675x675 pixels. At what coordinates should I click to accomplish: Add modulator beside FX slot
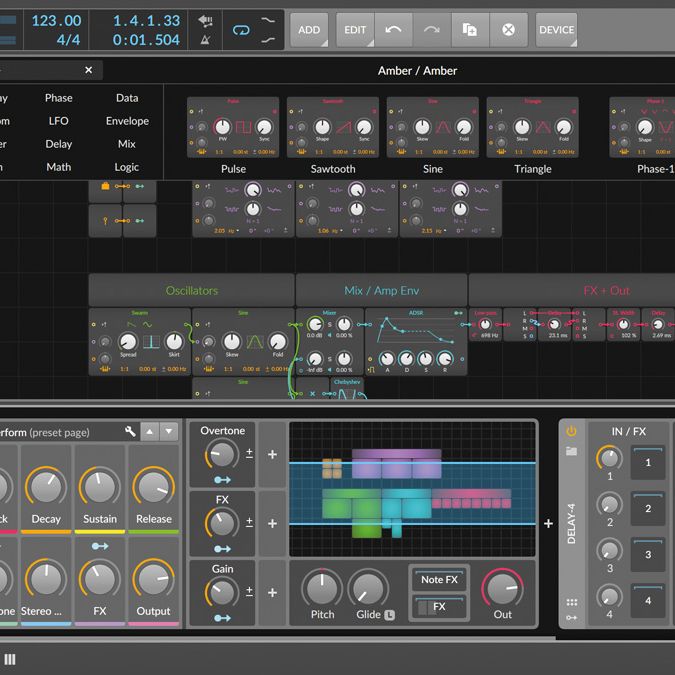(x=272, y=523)
